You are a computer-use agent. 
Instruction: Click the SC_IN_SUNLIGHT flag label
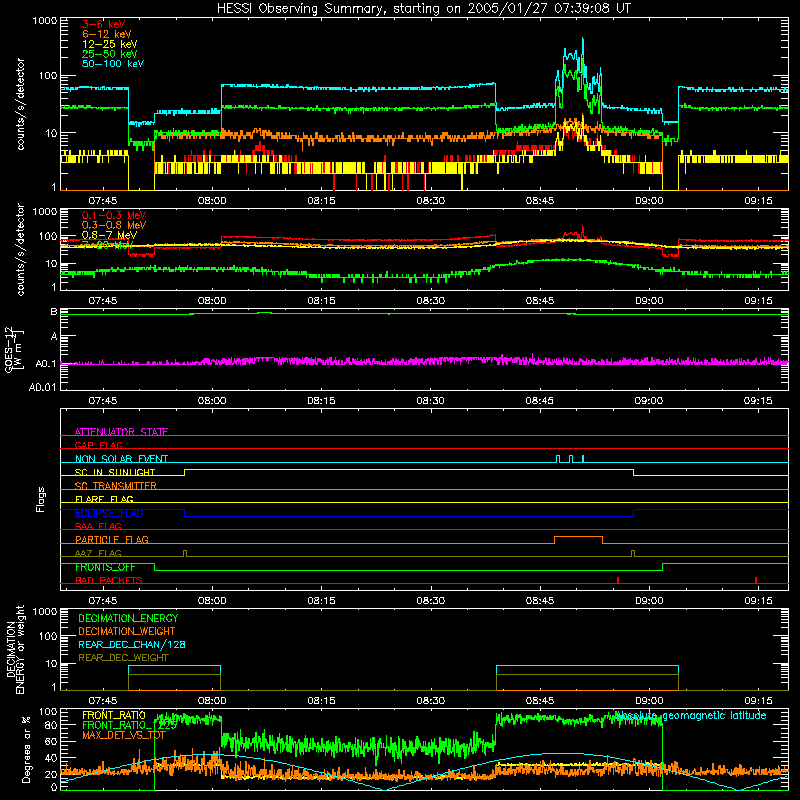115,472
